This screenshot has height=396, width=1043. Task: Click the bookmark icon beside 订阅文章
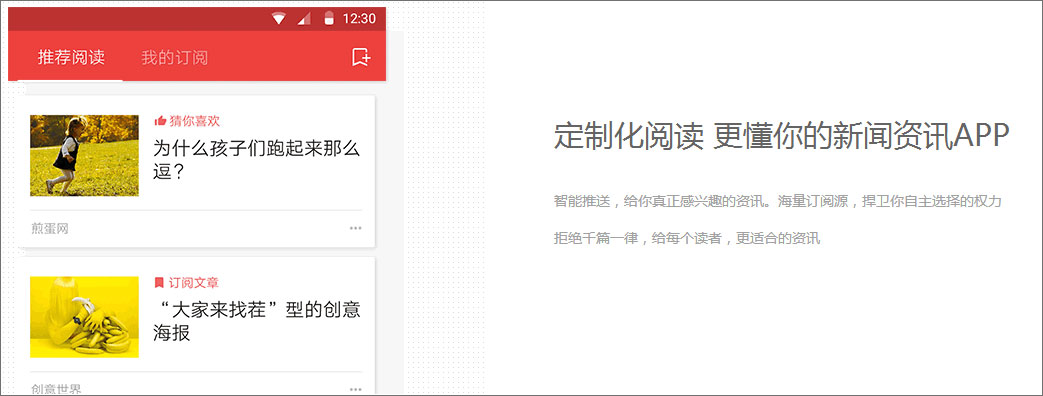(x=159, y=283)
